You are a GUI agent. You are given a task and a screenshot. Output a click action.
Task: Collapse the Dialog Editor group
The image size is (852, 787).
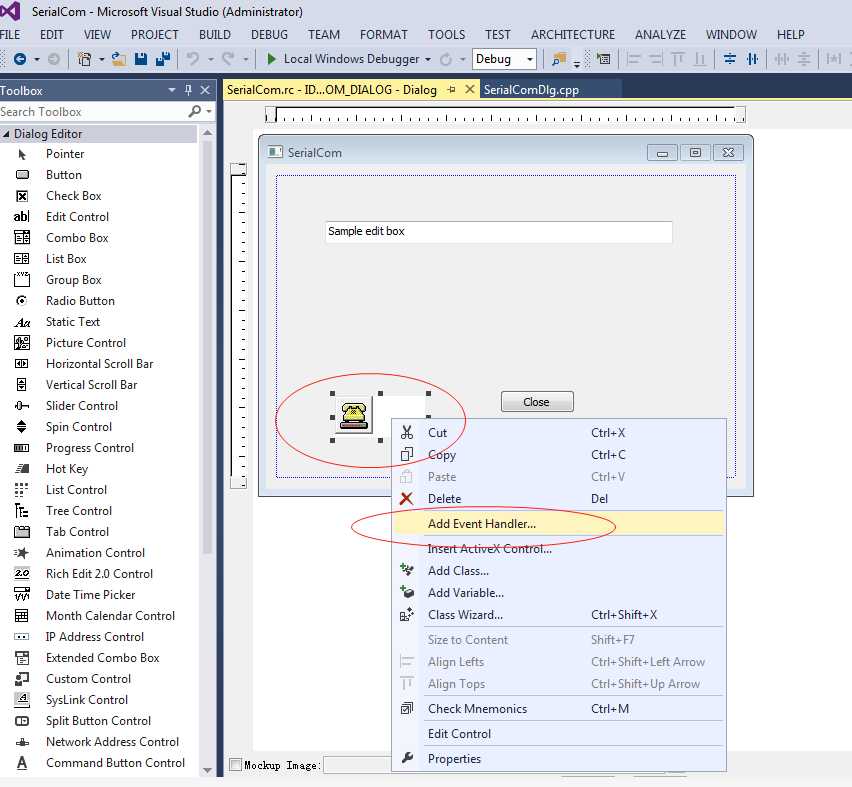(x=6, y=134)
